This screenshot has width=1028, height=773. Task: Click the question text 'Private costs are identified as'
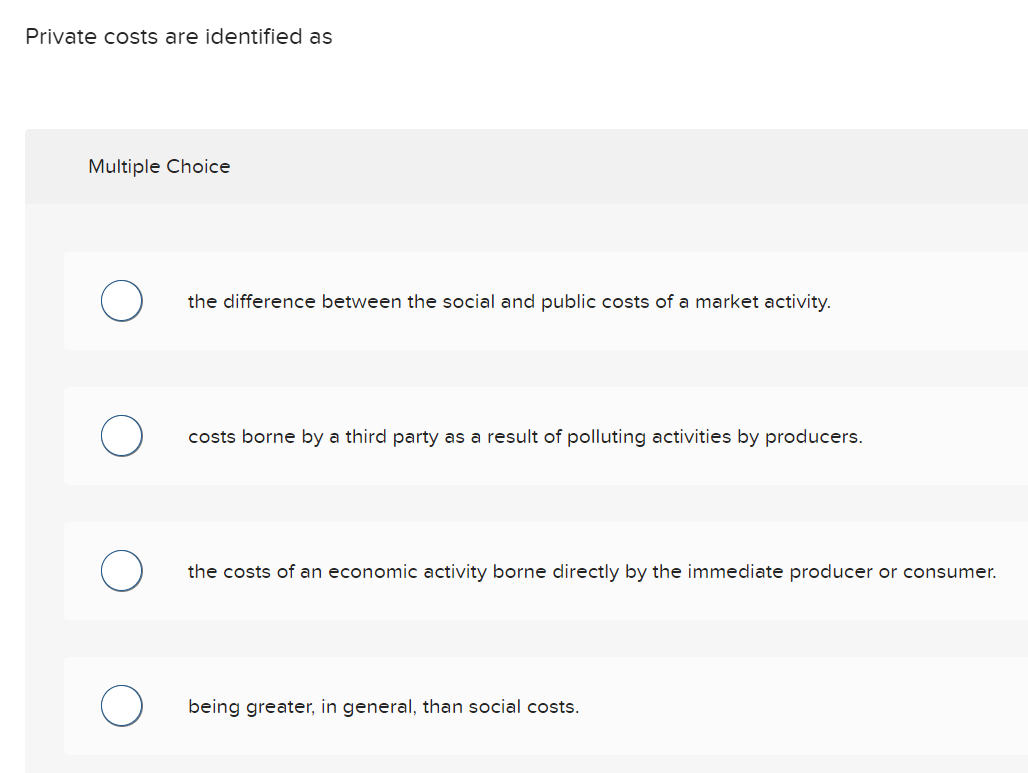179,36
